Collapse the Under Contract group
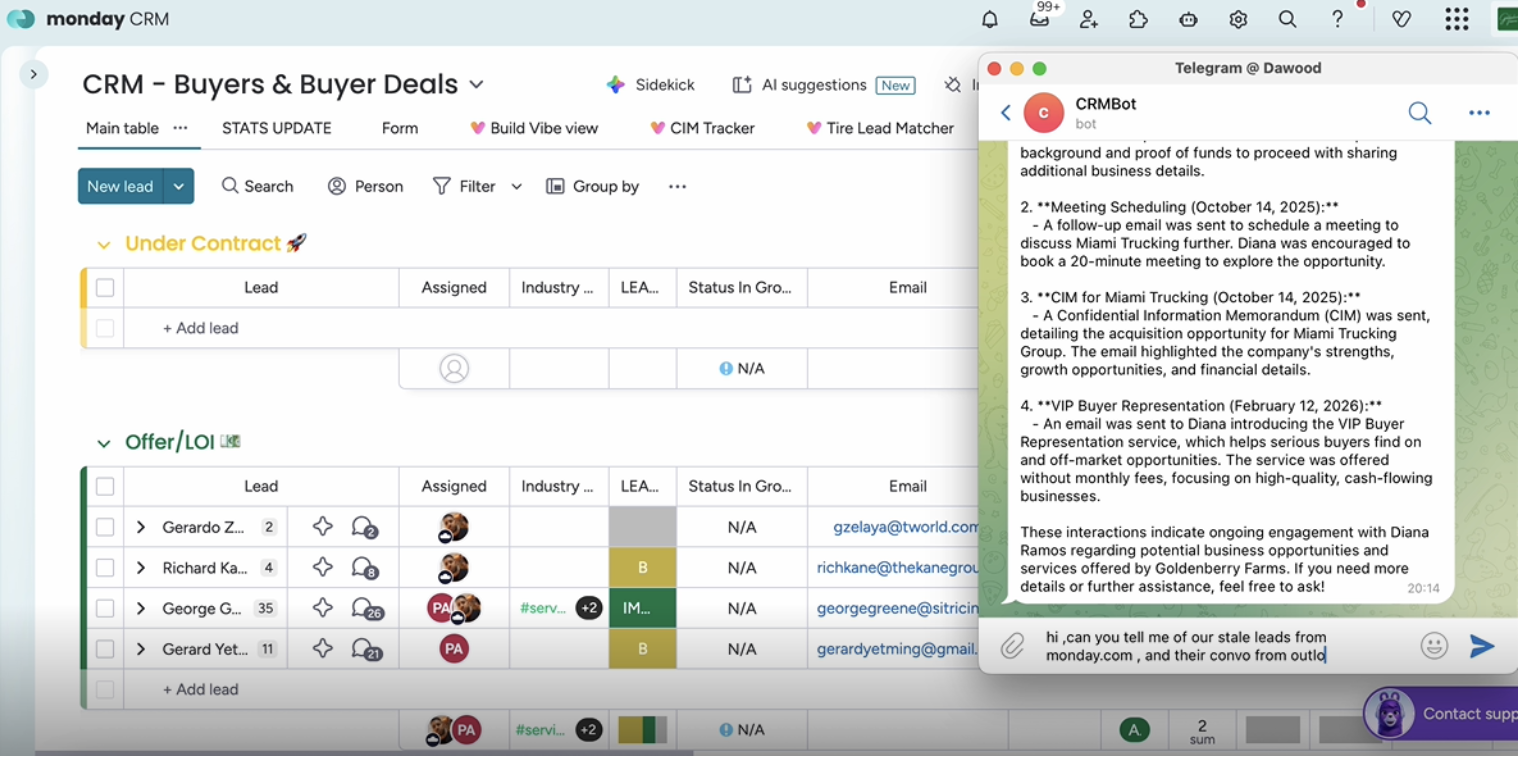1520x758 pixels. point(103,244)
